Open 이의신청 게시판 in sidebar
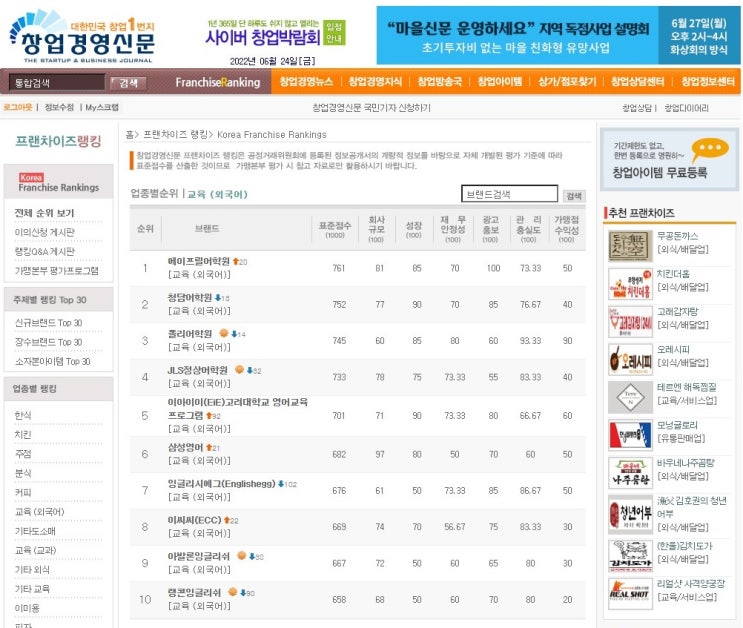This screenshot has height=628, width=743. (x=45, y=232)
